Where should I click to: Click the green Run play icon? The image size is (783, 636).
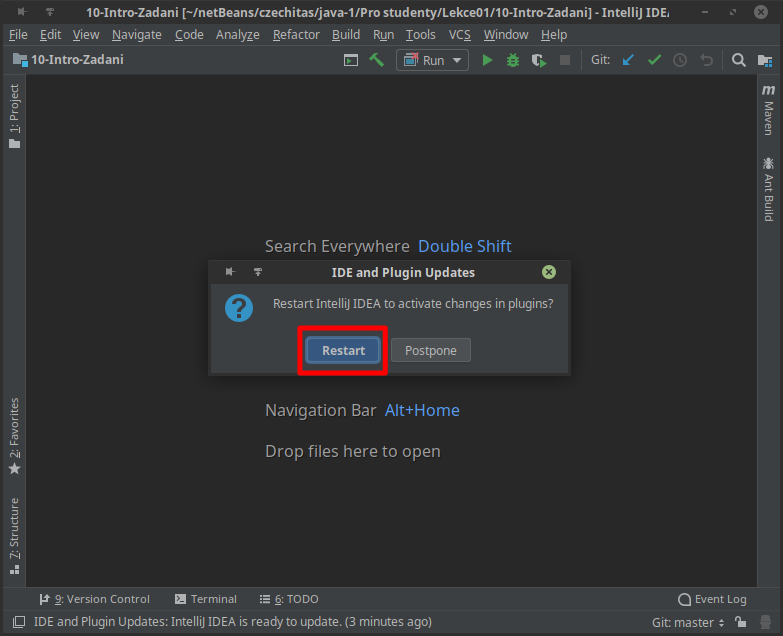(x=487, y=60)
